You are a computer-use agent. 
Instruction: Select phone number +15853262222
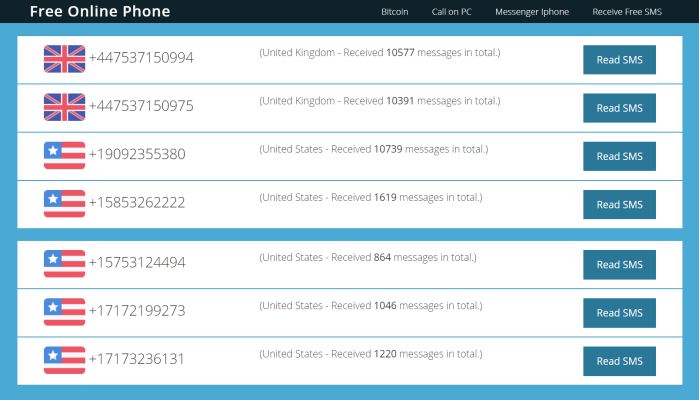(x=137, y=202)
